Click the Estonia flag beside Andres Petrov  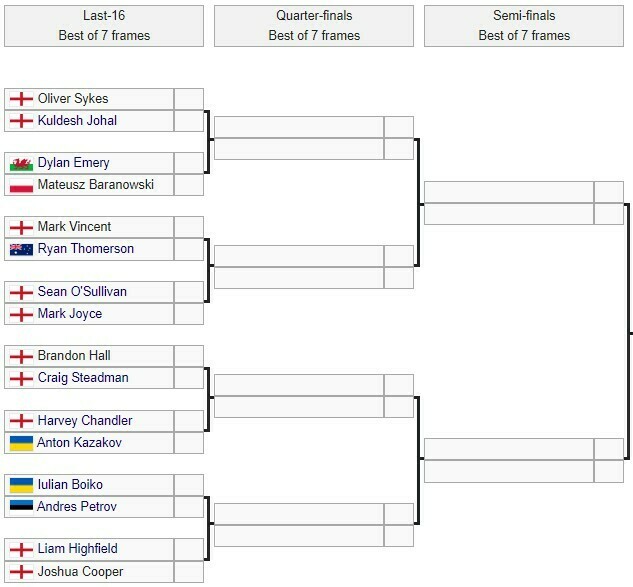pos(21,507)
